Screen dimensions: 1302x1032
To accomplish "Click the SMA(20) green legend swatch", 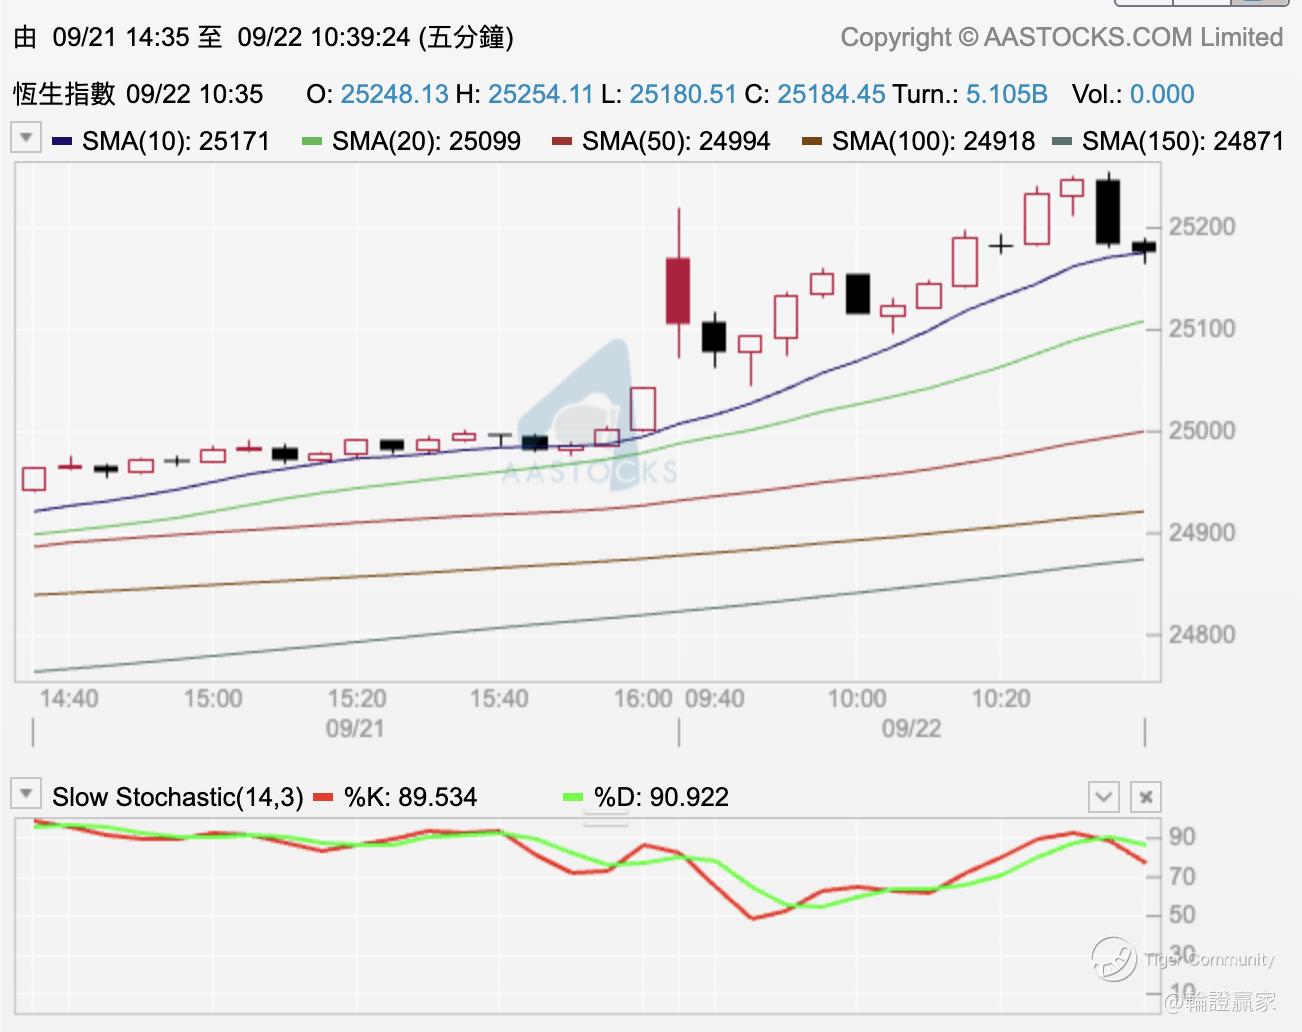I will tap(312, 141).
